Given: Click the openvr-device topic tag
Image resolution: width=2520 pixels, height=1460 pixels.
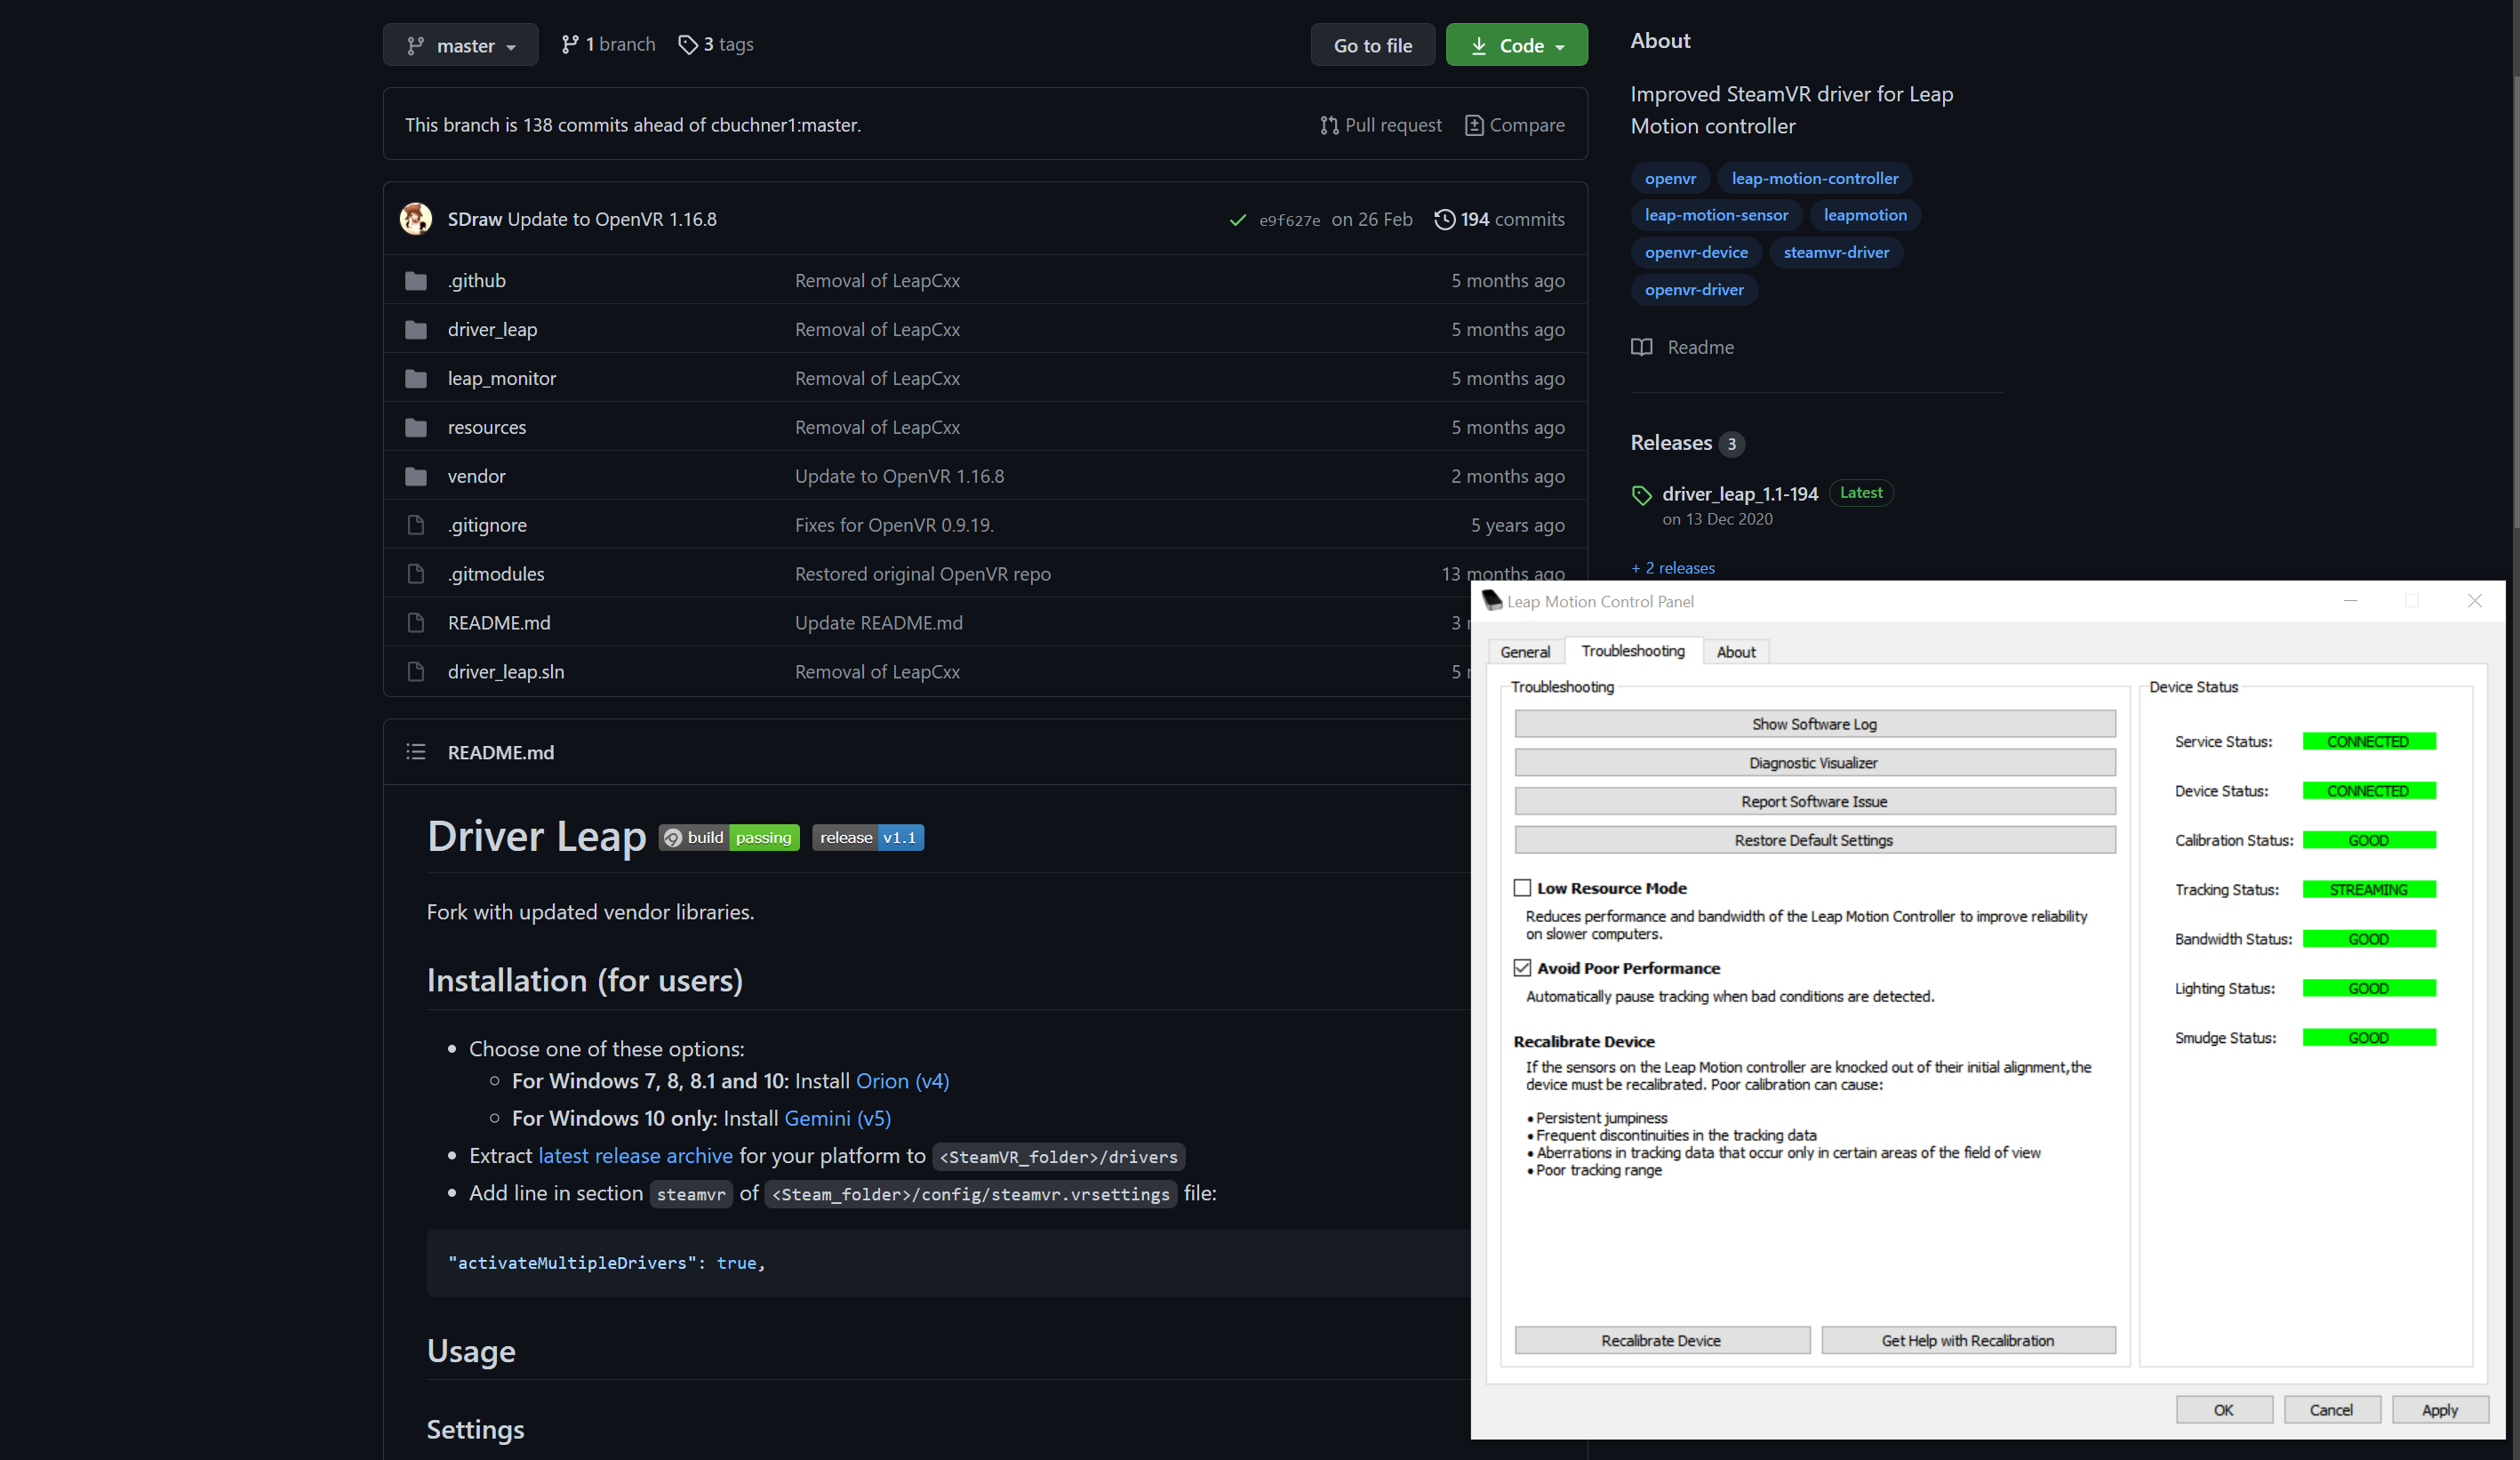Looking at the screenshot, I should [x=1696, y=252].
